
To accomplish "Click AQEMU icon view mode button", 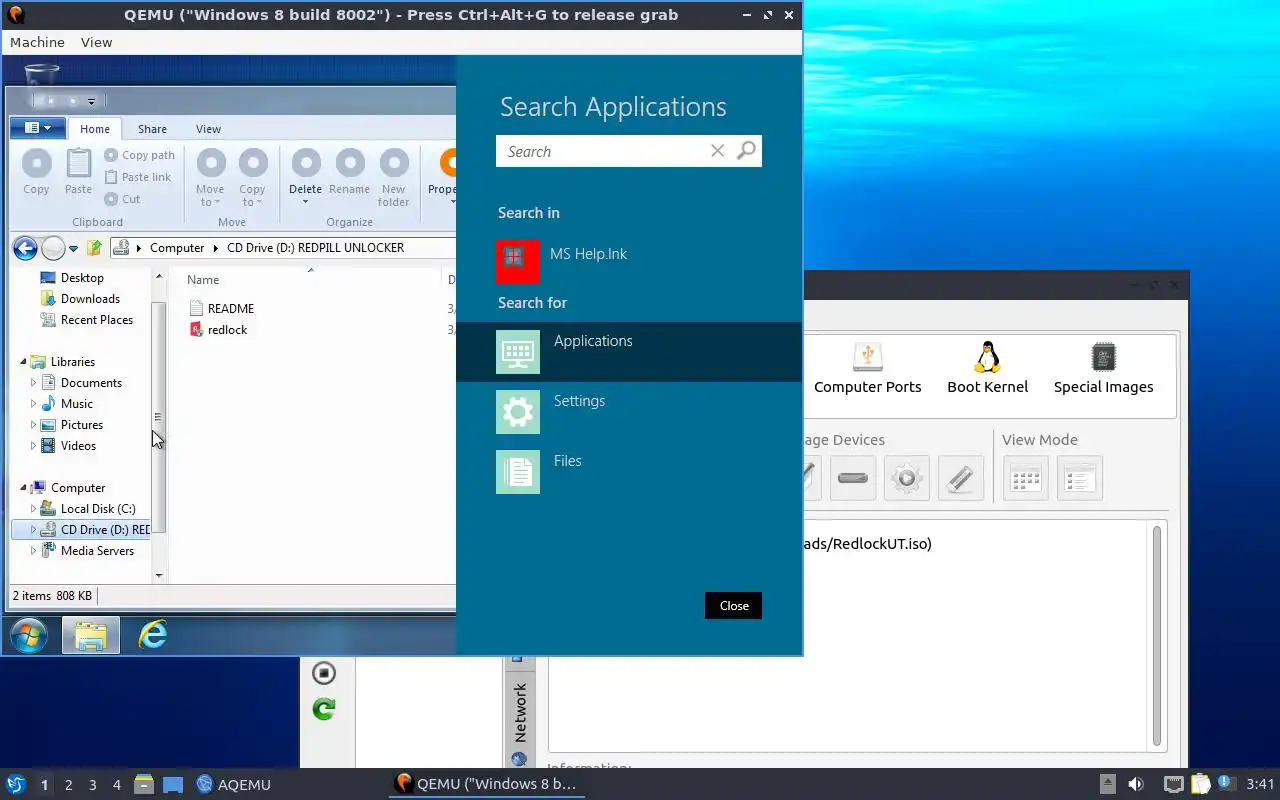I will (x=1026, y=478).
